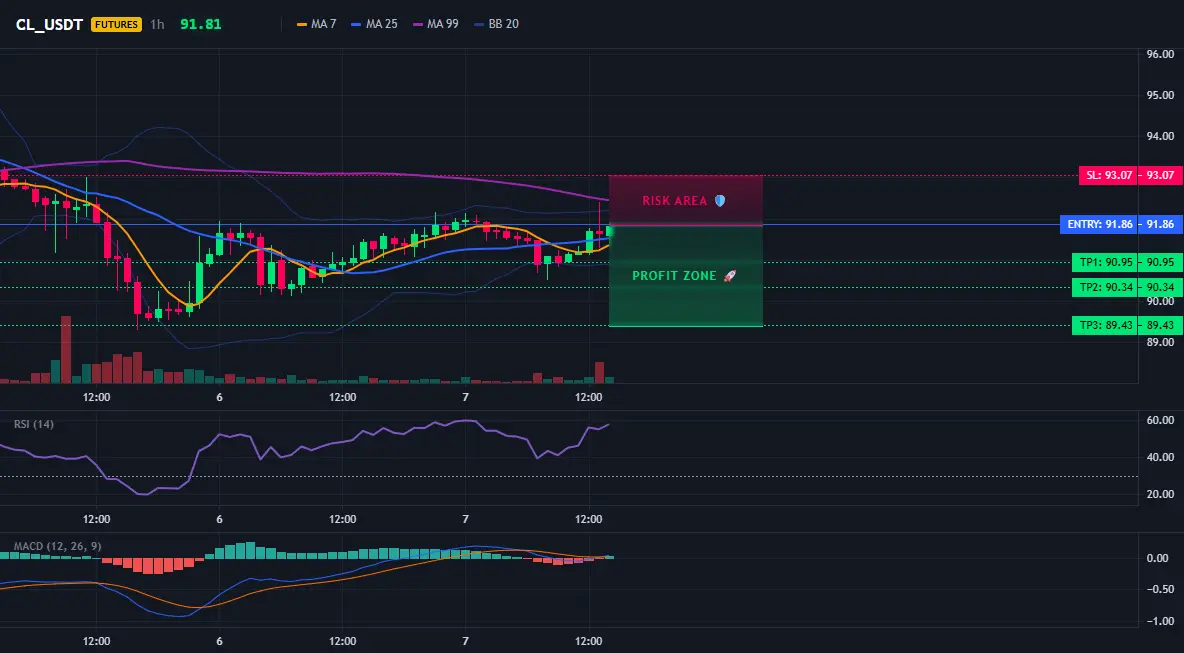This screenshot has width=1184, height=653.
Task: Click the 40.00 RSI axis value
Action: pos(1161,457)
